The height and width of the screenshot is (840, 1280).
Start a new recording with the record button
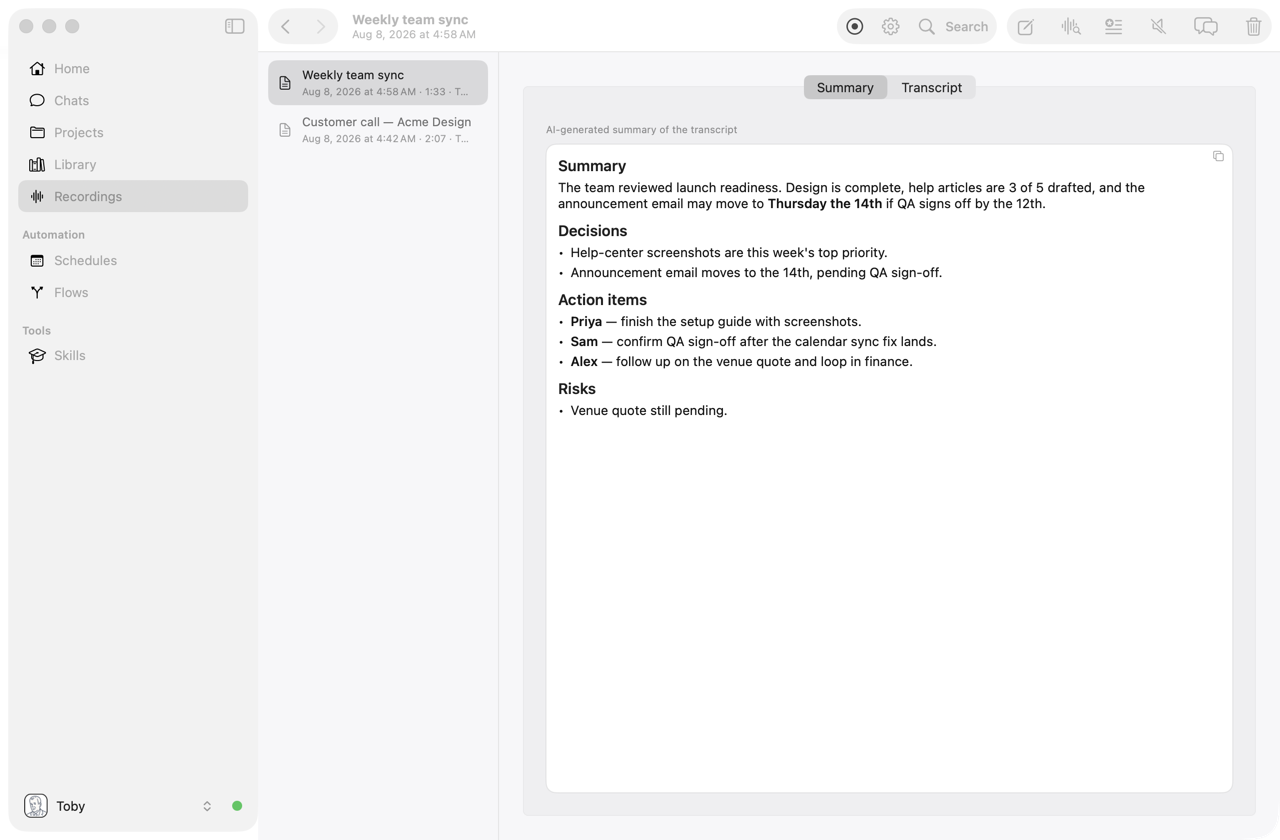point(854,27)
